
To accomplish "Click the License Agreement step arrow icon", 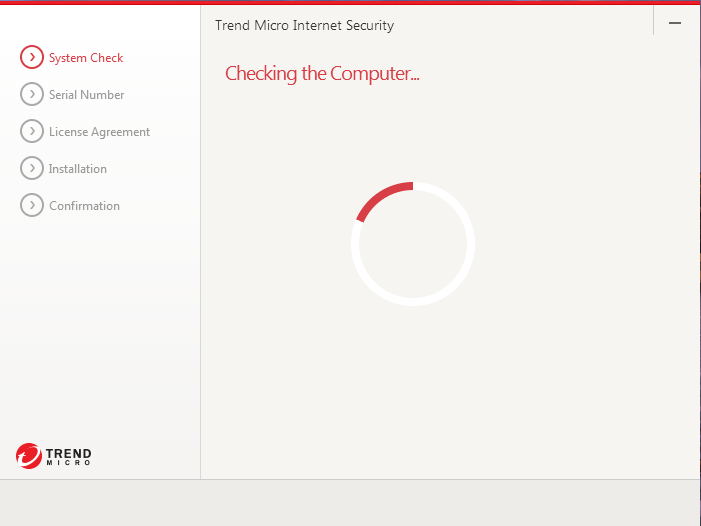I will (32, 131).
